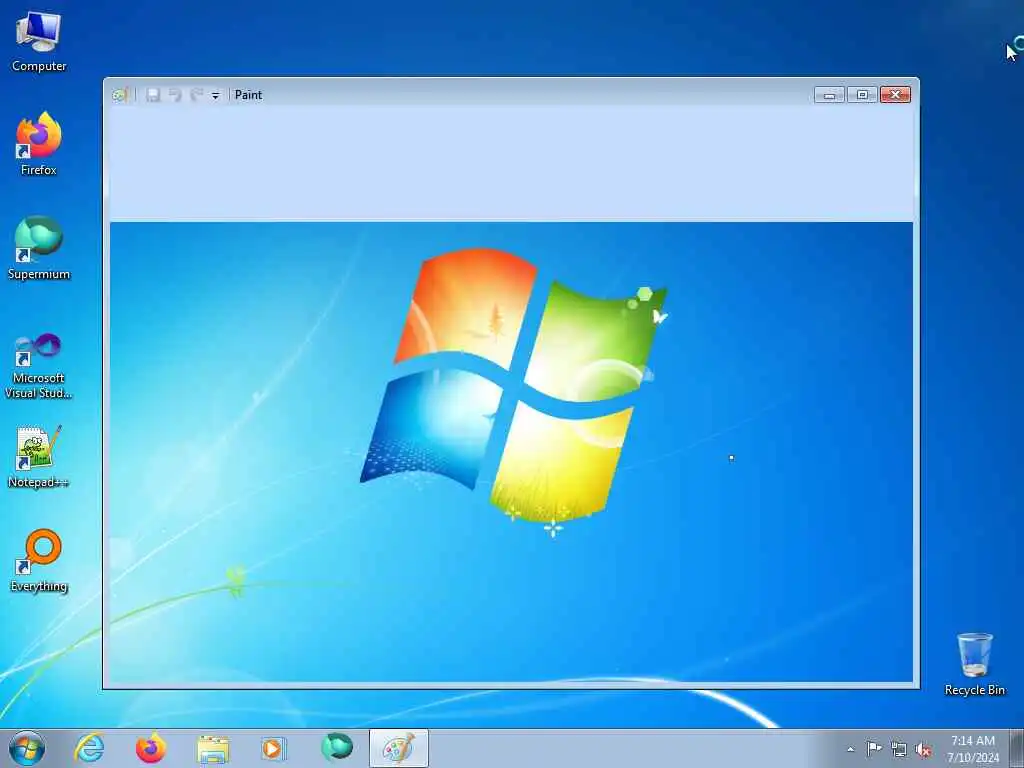
Task: Launch Internet Explorer from the taskbar
Action: 89,748
